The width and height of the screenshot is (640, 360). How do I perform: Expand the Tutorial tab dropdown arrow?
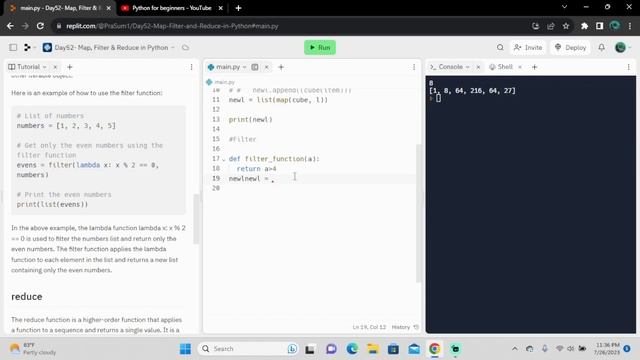[x=44, y=67]
